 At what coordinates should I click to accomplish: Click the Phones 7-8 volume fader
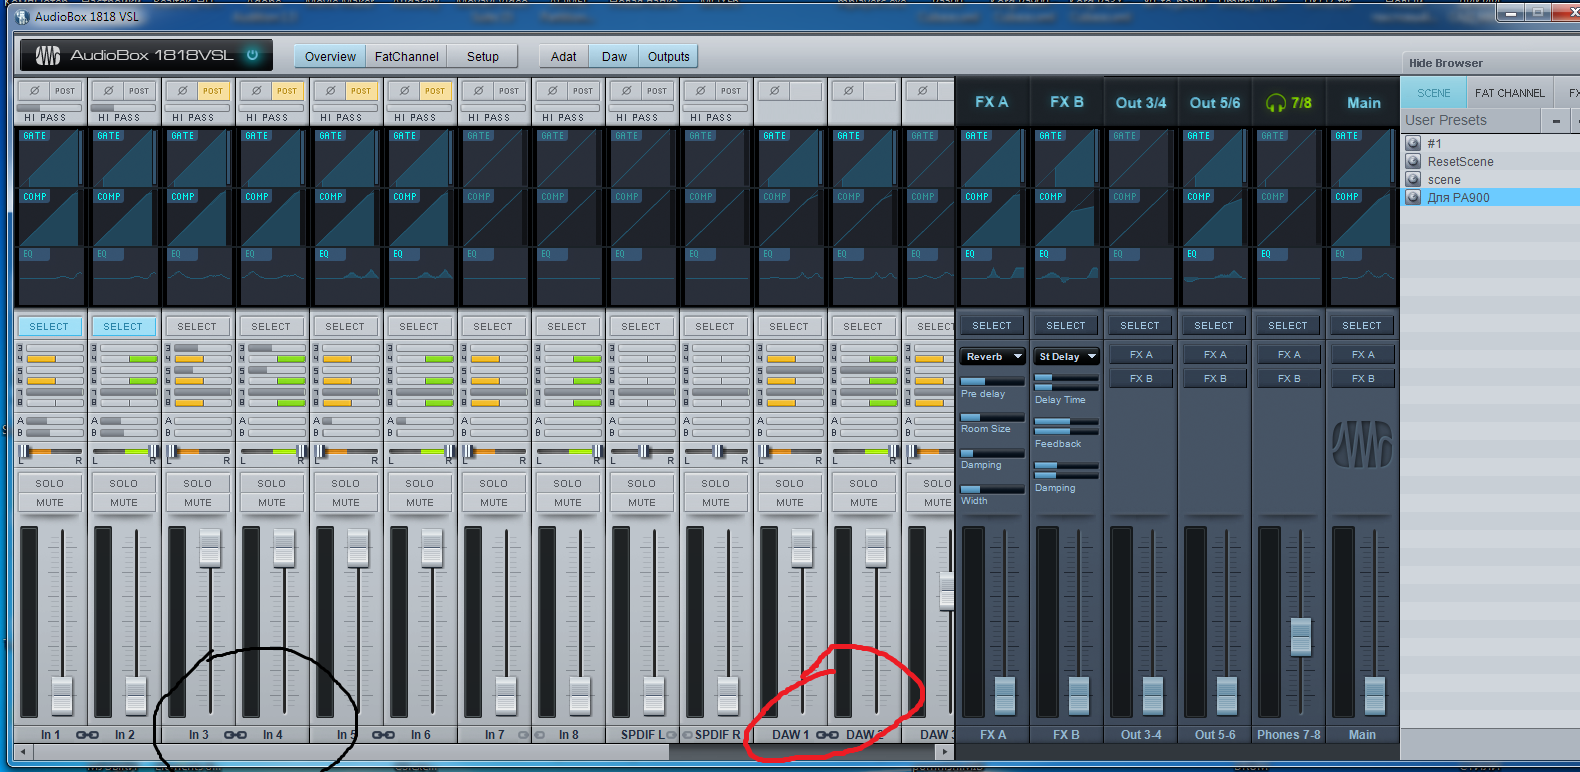pos(1301,636)
